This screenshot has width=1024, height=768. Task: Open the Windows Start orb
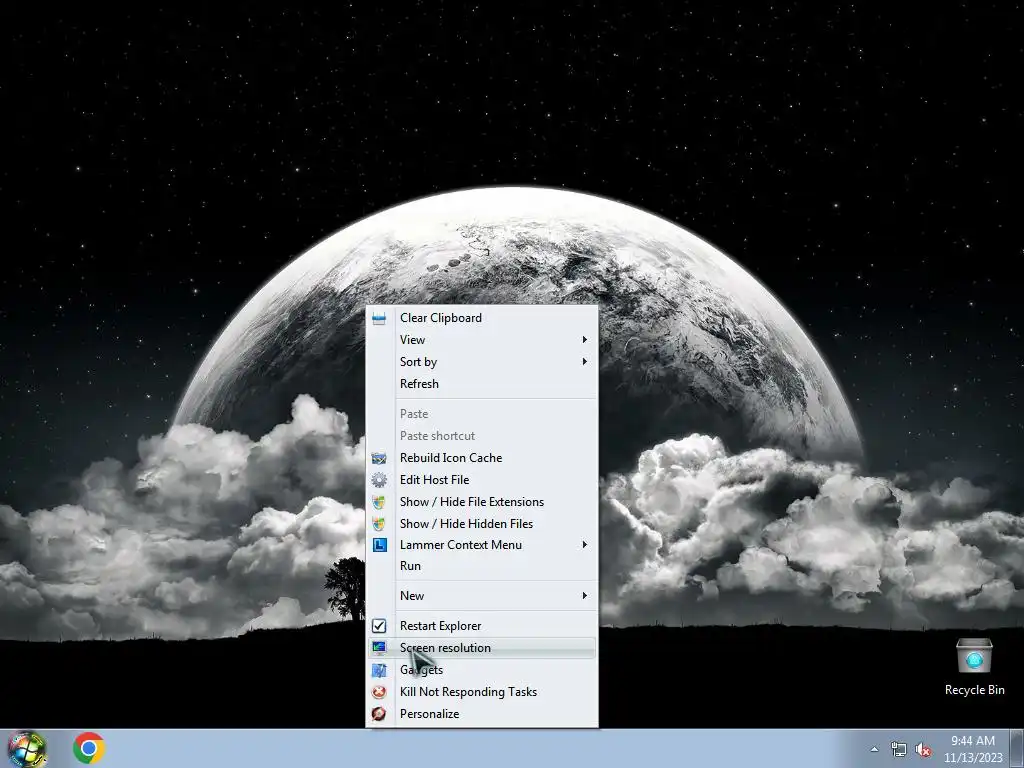coord(27,749)
